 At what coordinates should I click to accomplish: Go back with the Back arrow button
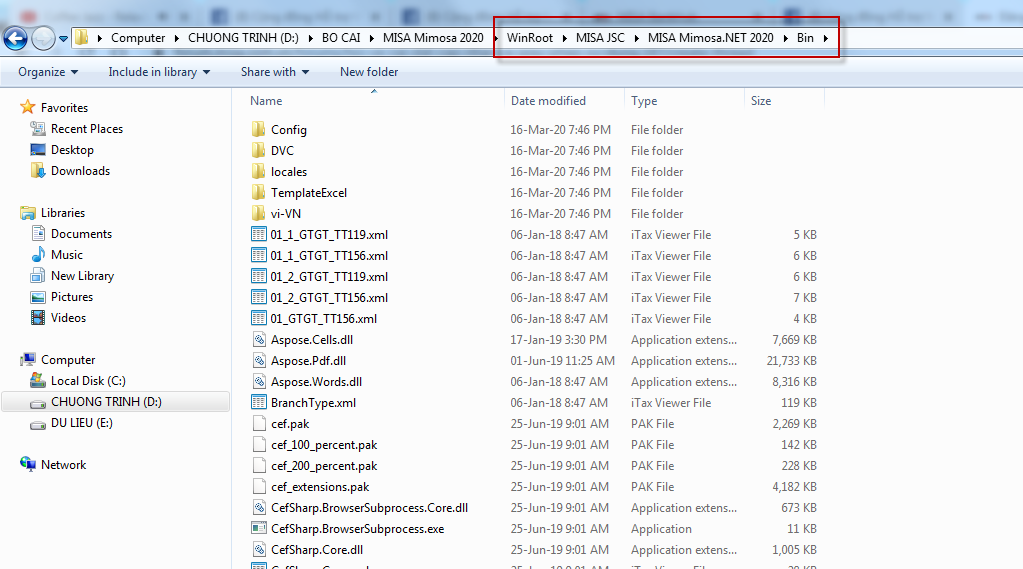[x=16, y=38]
